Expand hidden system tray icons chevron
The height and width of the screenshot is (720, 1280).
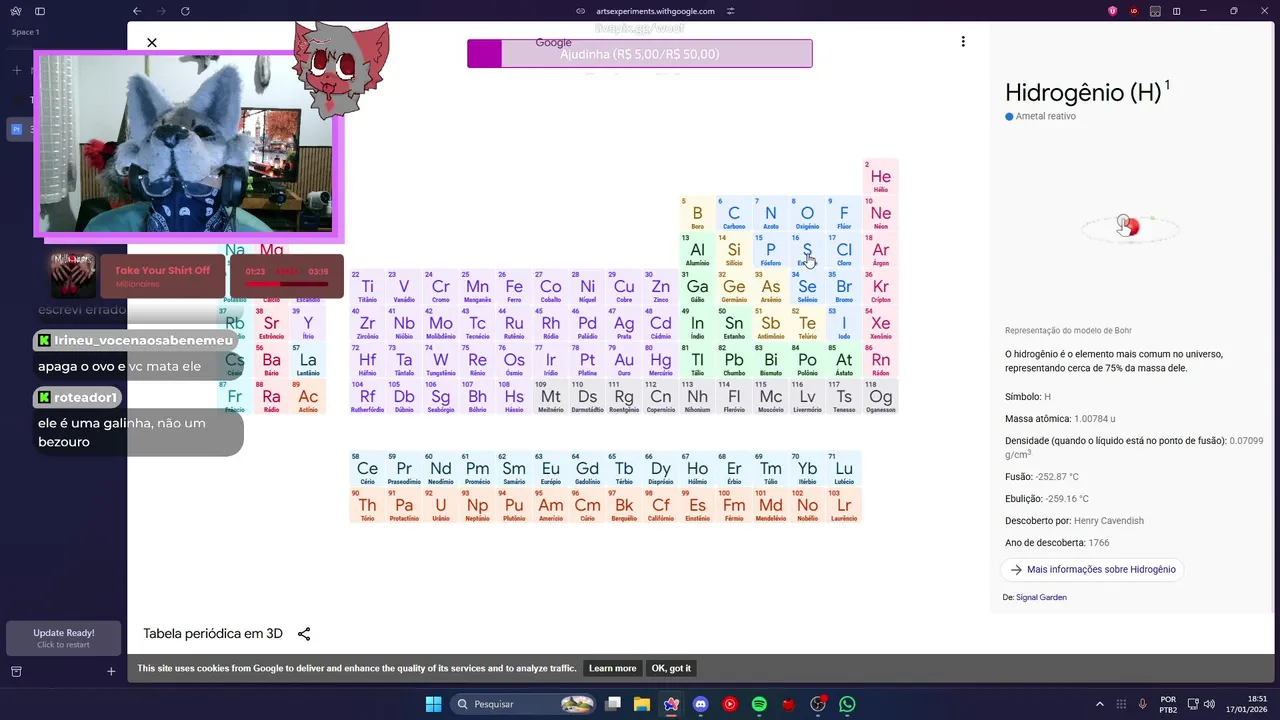click(1100, 704)
